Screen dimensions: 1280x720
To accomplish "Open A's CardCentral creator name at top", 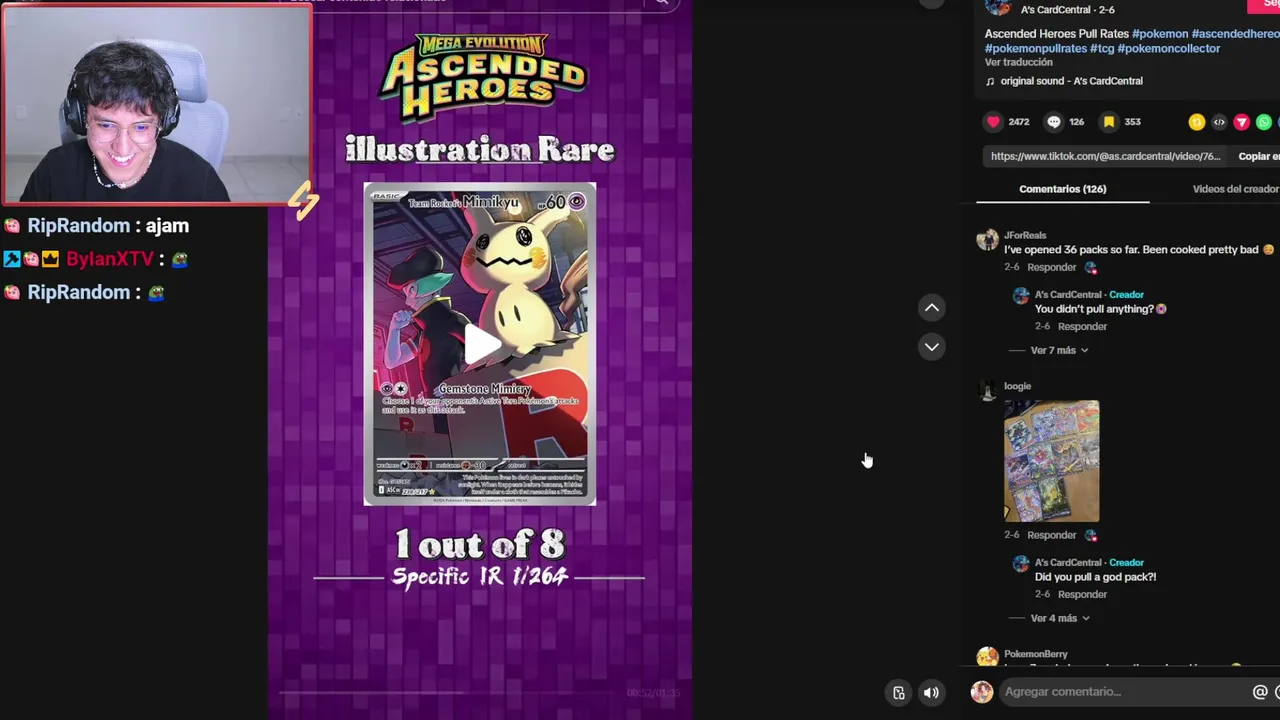I will pos(1069,10).
